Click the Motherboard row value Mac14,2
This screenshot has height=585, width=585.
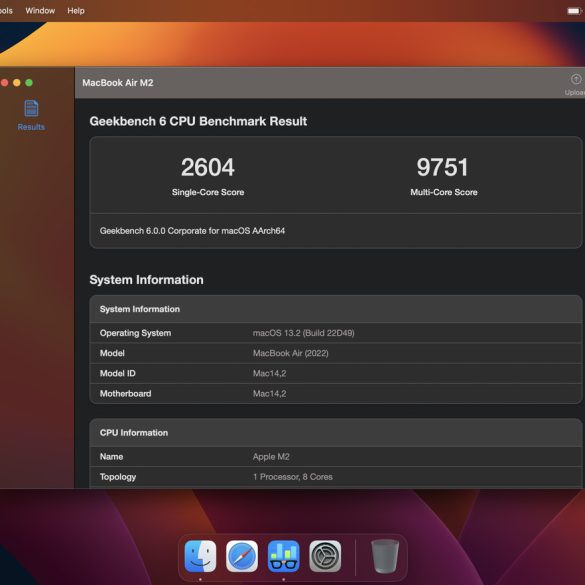[x=269, y=394]
